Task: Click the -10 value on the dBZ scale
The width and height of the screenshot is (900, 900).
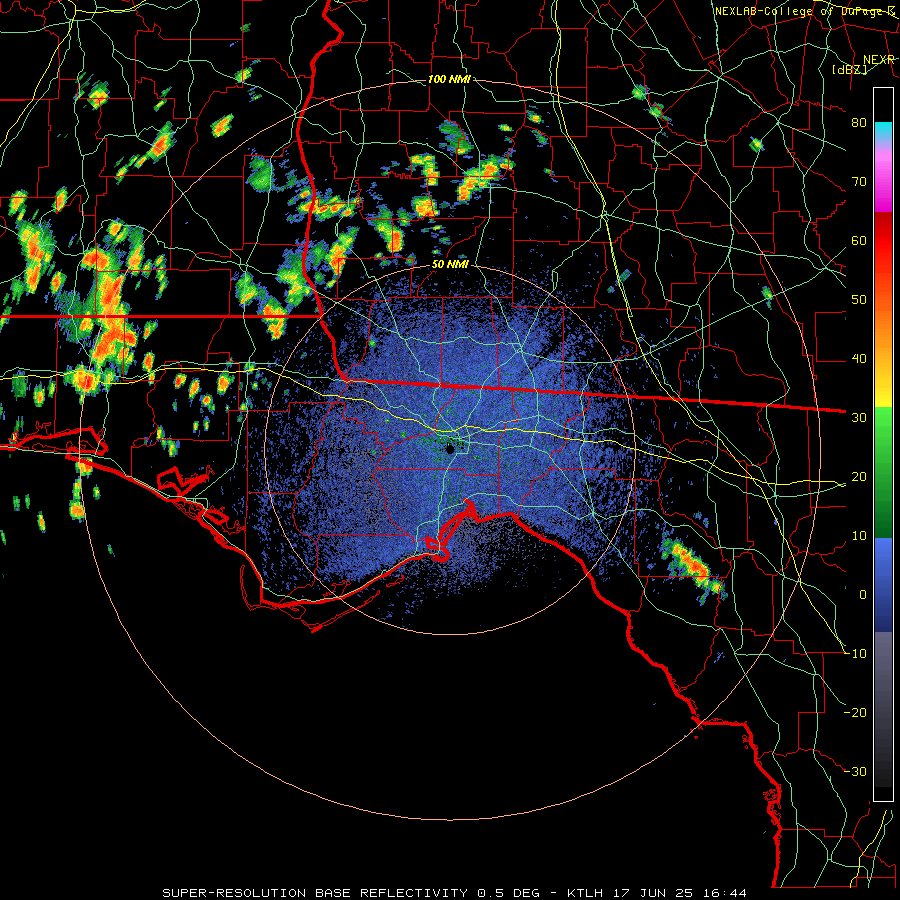Action: [x=856, y=653]
